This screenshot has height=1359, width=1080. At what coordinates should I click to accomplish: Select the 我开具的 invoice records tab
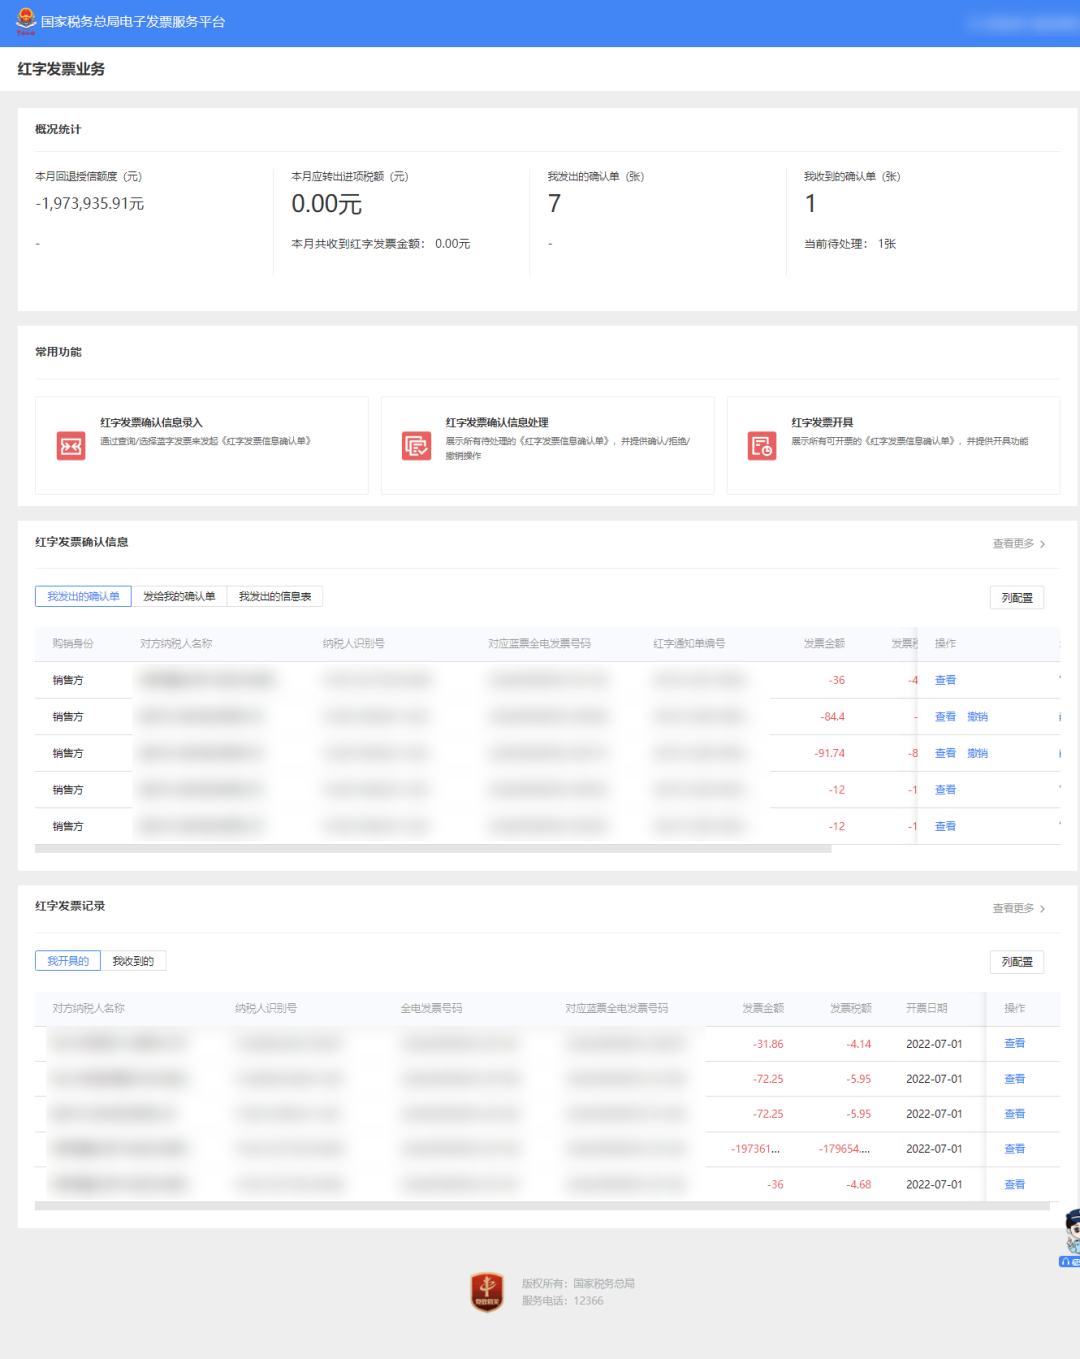[68, 961]
